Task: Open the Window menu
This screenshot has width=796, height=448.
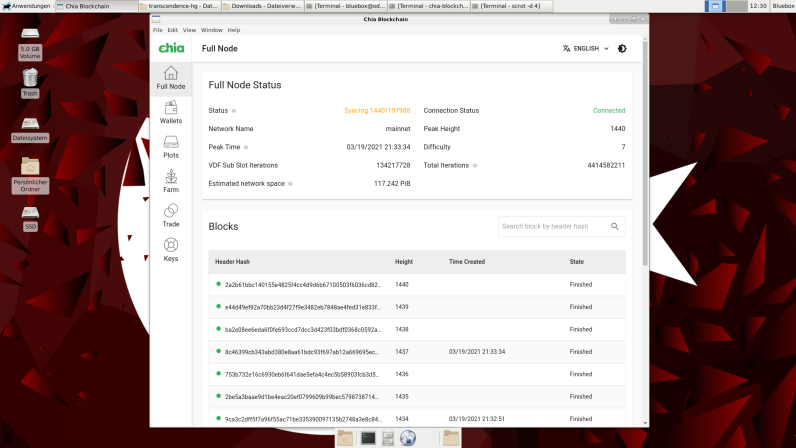Action: click(x=212, y=30)
